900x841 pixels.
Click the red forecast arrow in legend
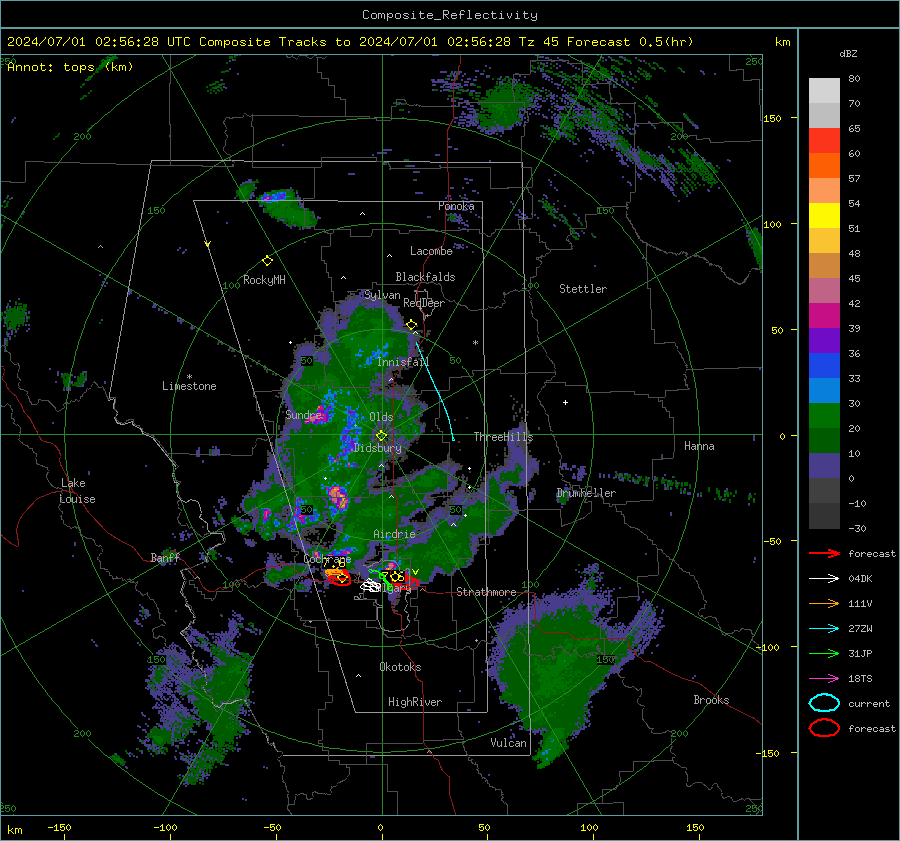824,553
